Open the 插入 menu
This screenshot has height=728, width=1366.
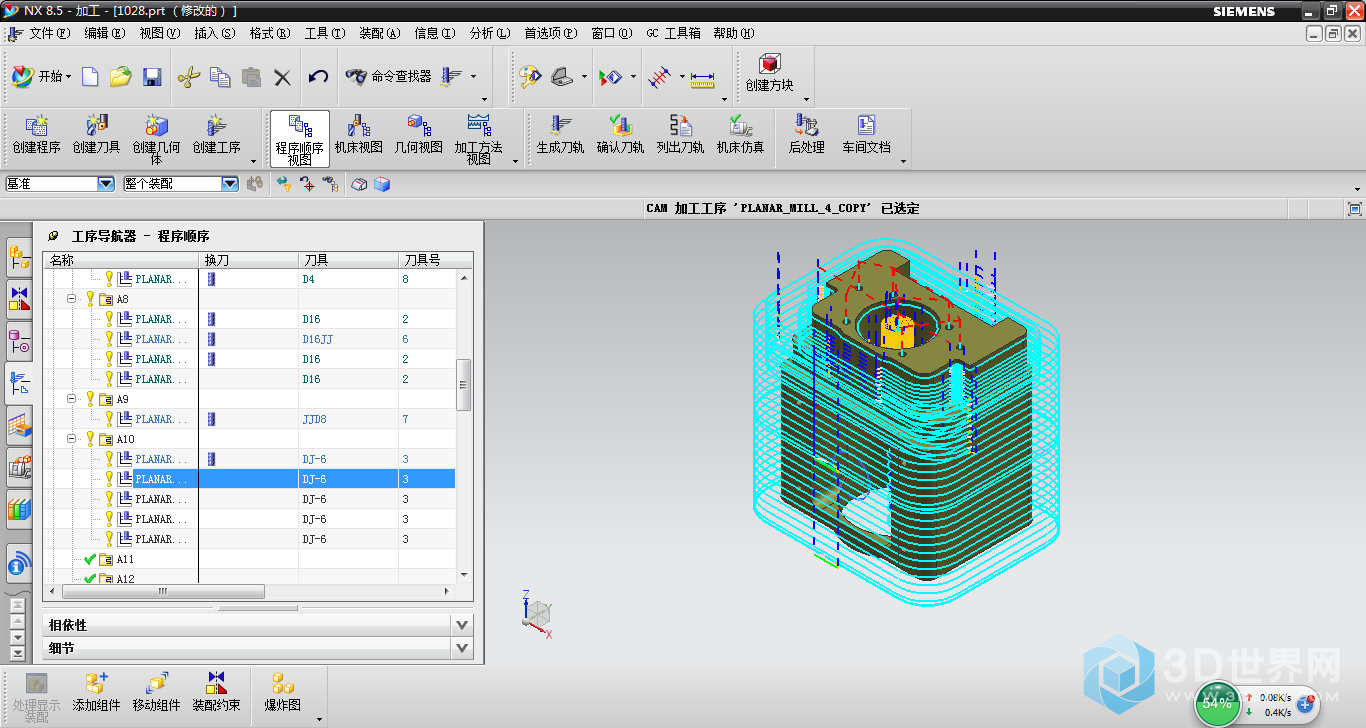point(214,33)
